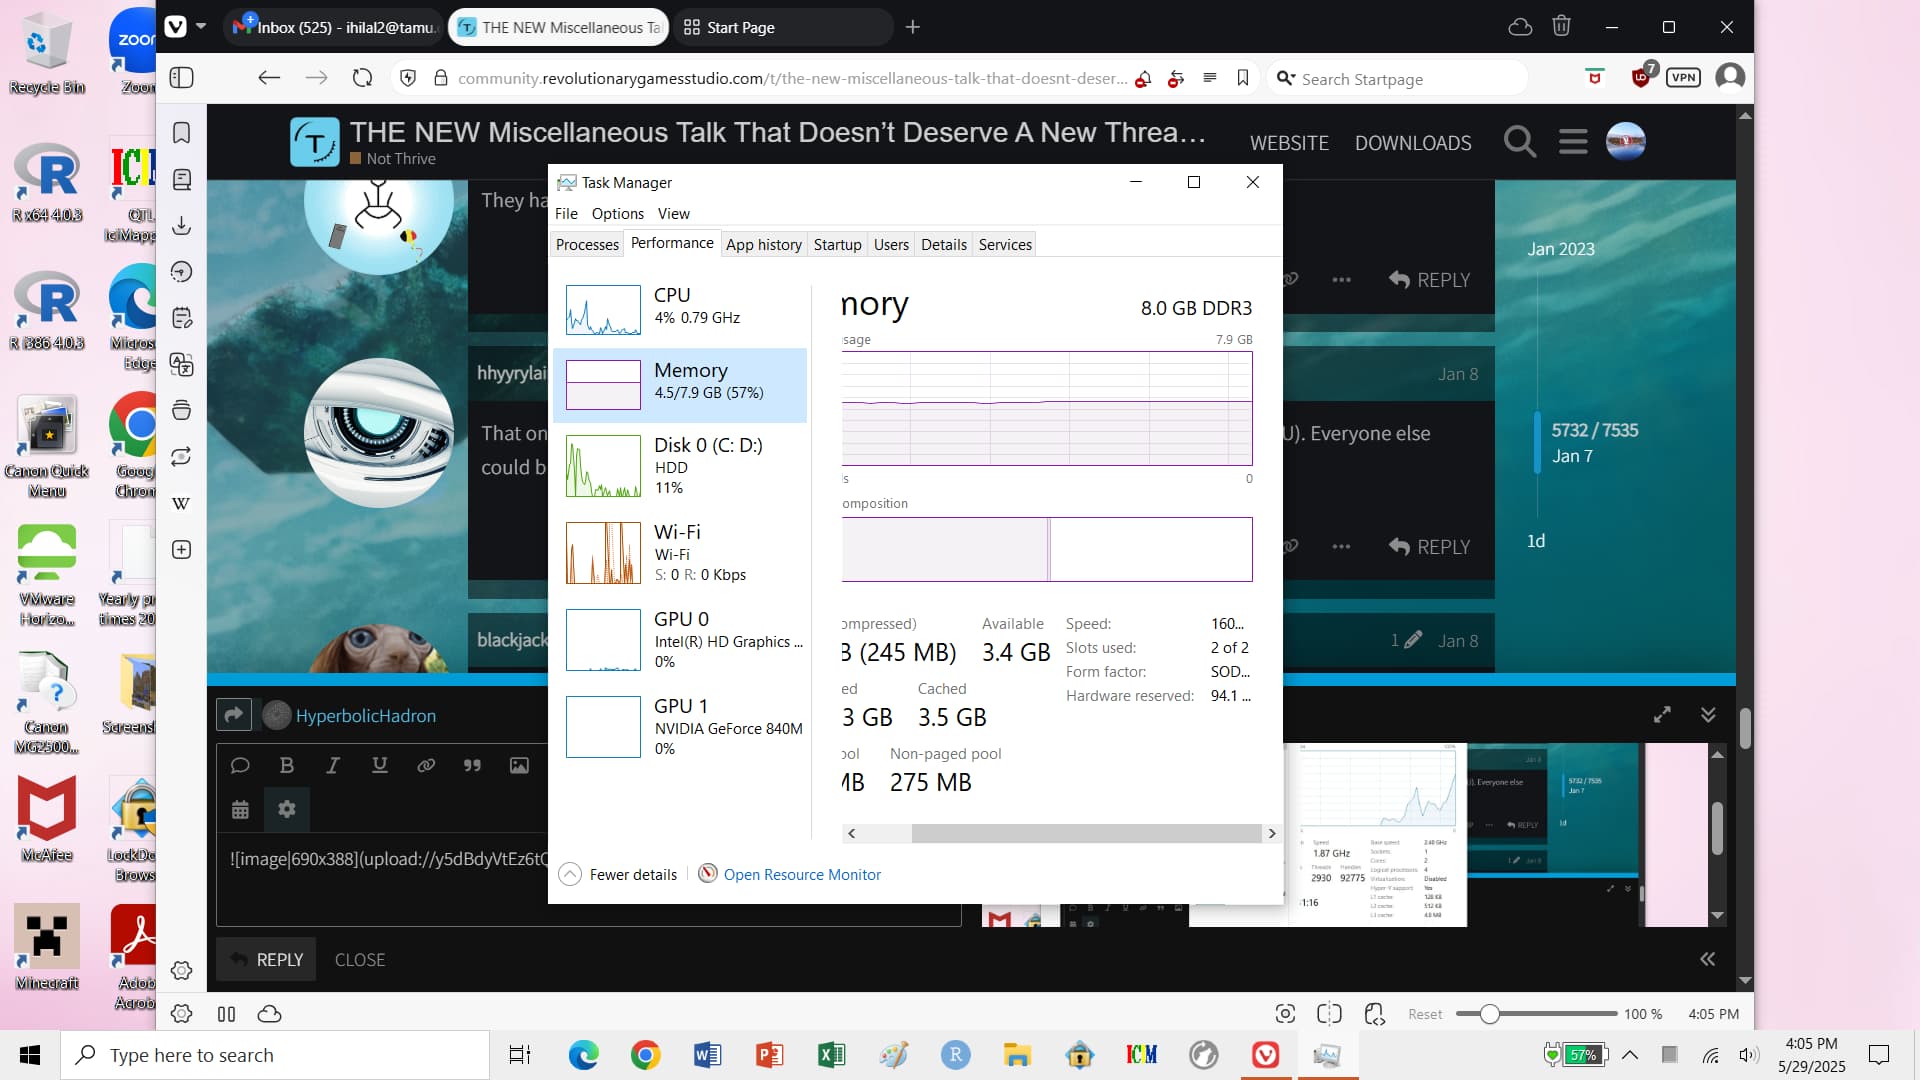Open the Notes panel in sidebar

click(181, 318)
